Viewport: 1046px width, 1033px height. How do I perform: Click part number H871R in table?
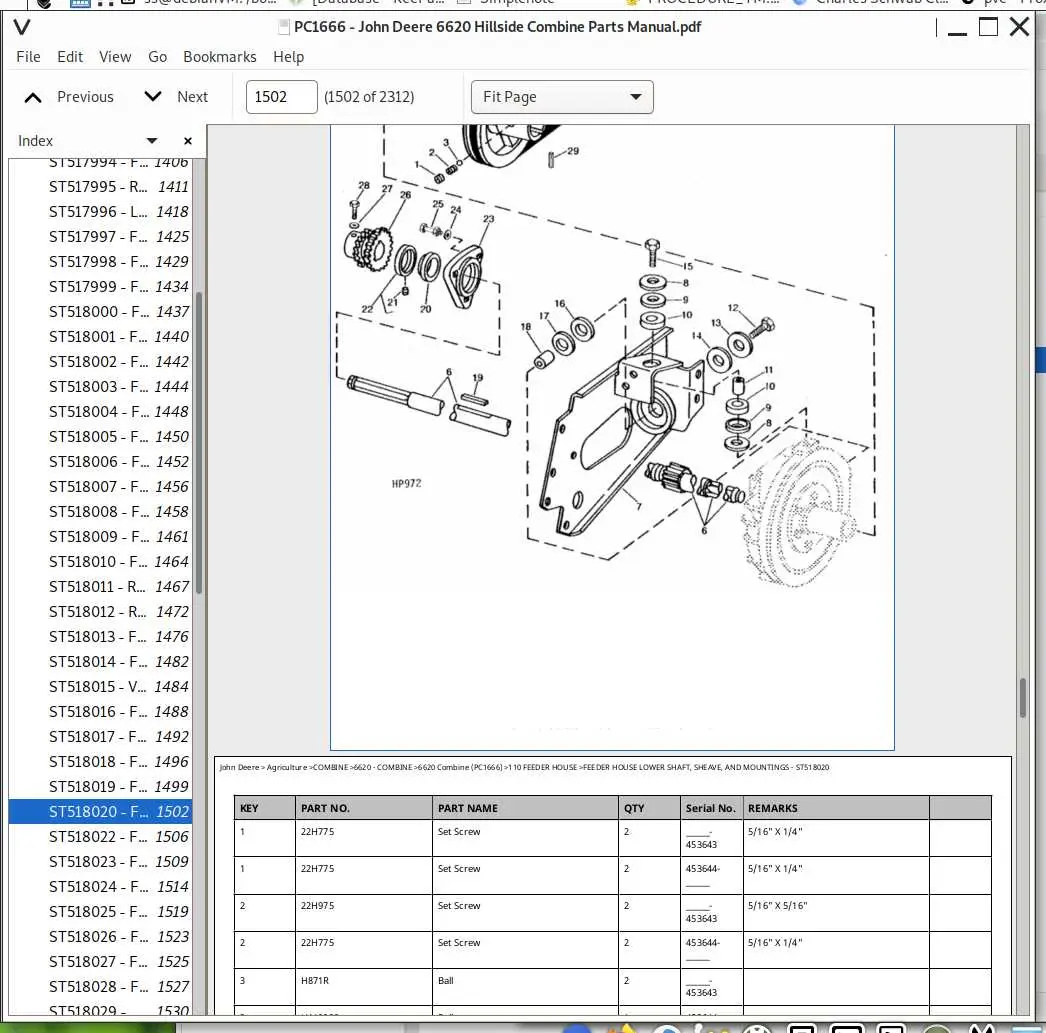point(315,980)
